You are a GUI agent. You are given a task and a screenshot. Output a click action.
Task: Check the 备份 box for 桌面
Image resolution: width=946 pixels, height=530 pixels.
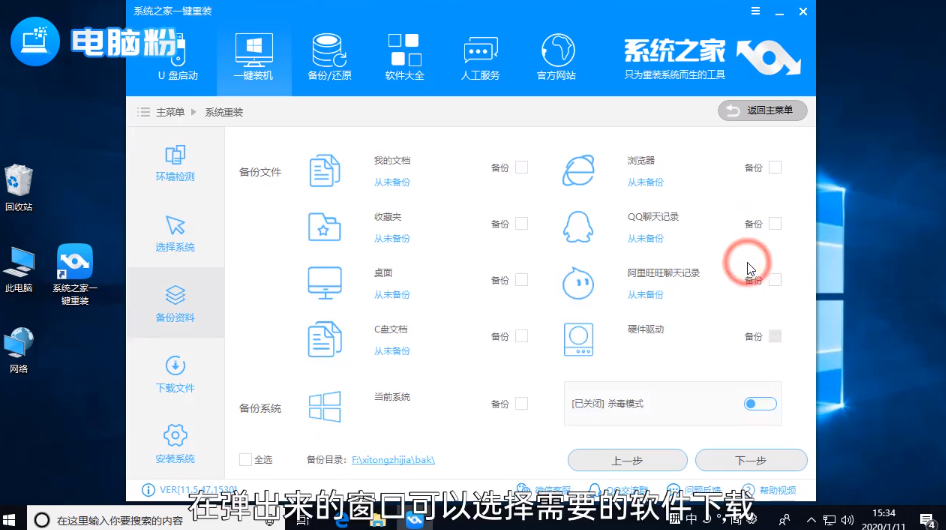[522, 279]
